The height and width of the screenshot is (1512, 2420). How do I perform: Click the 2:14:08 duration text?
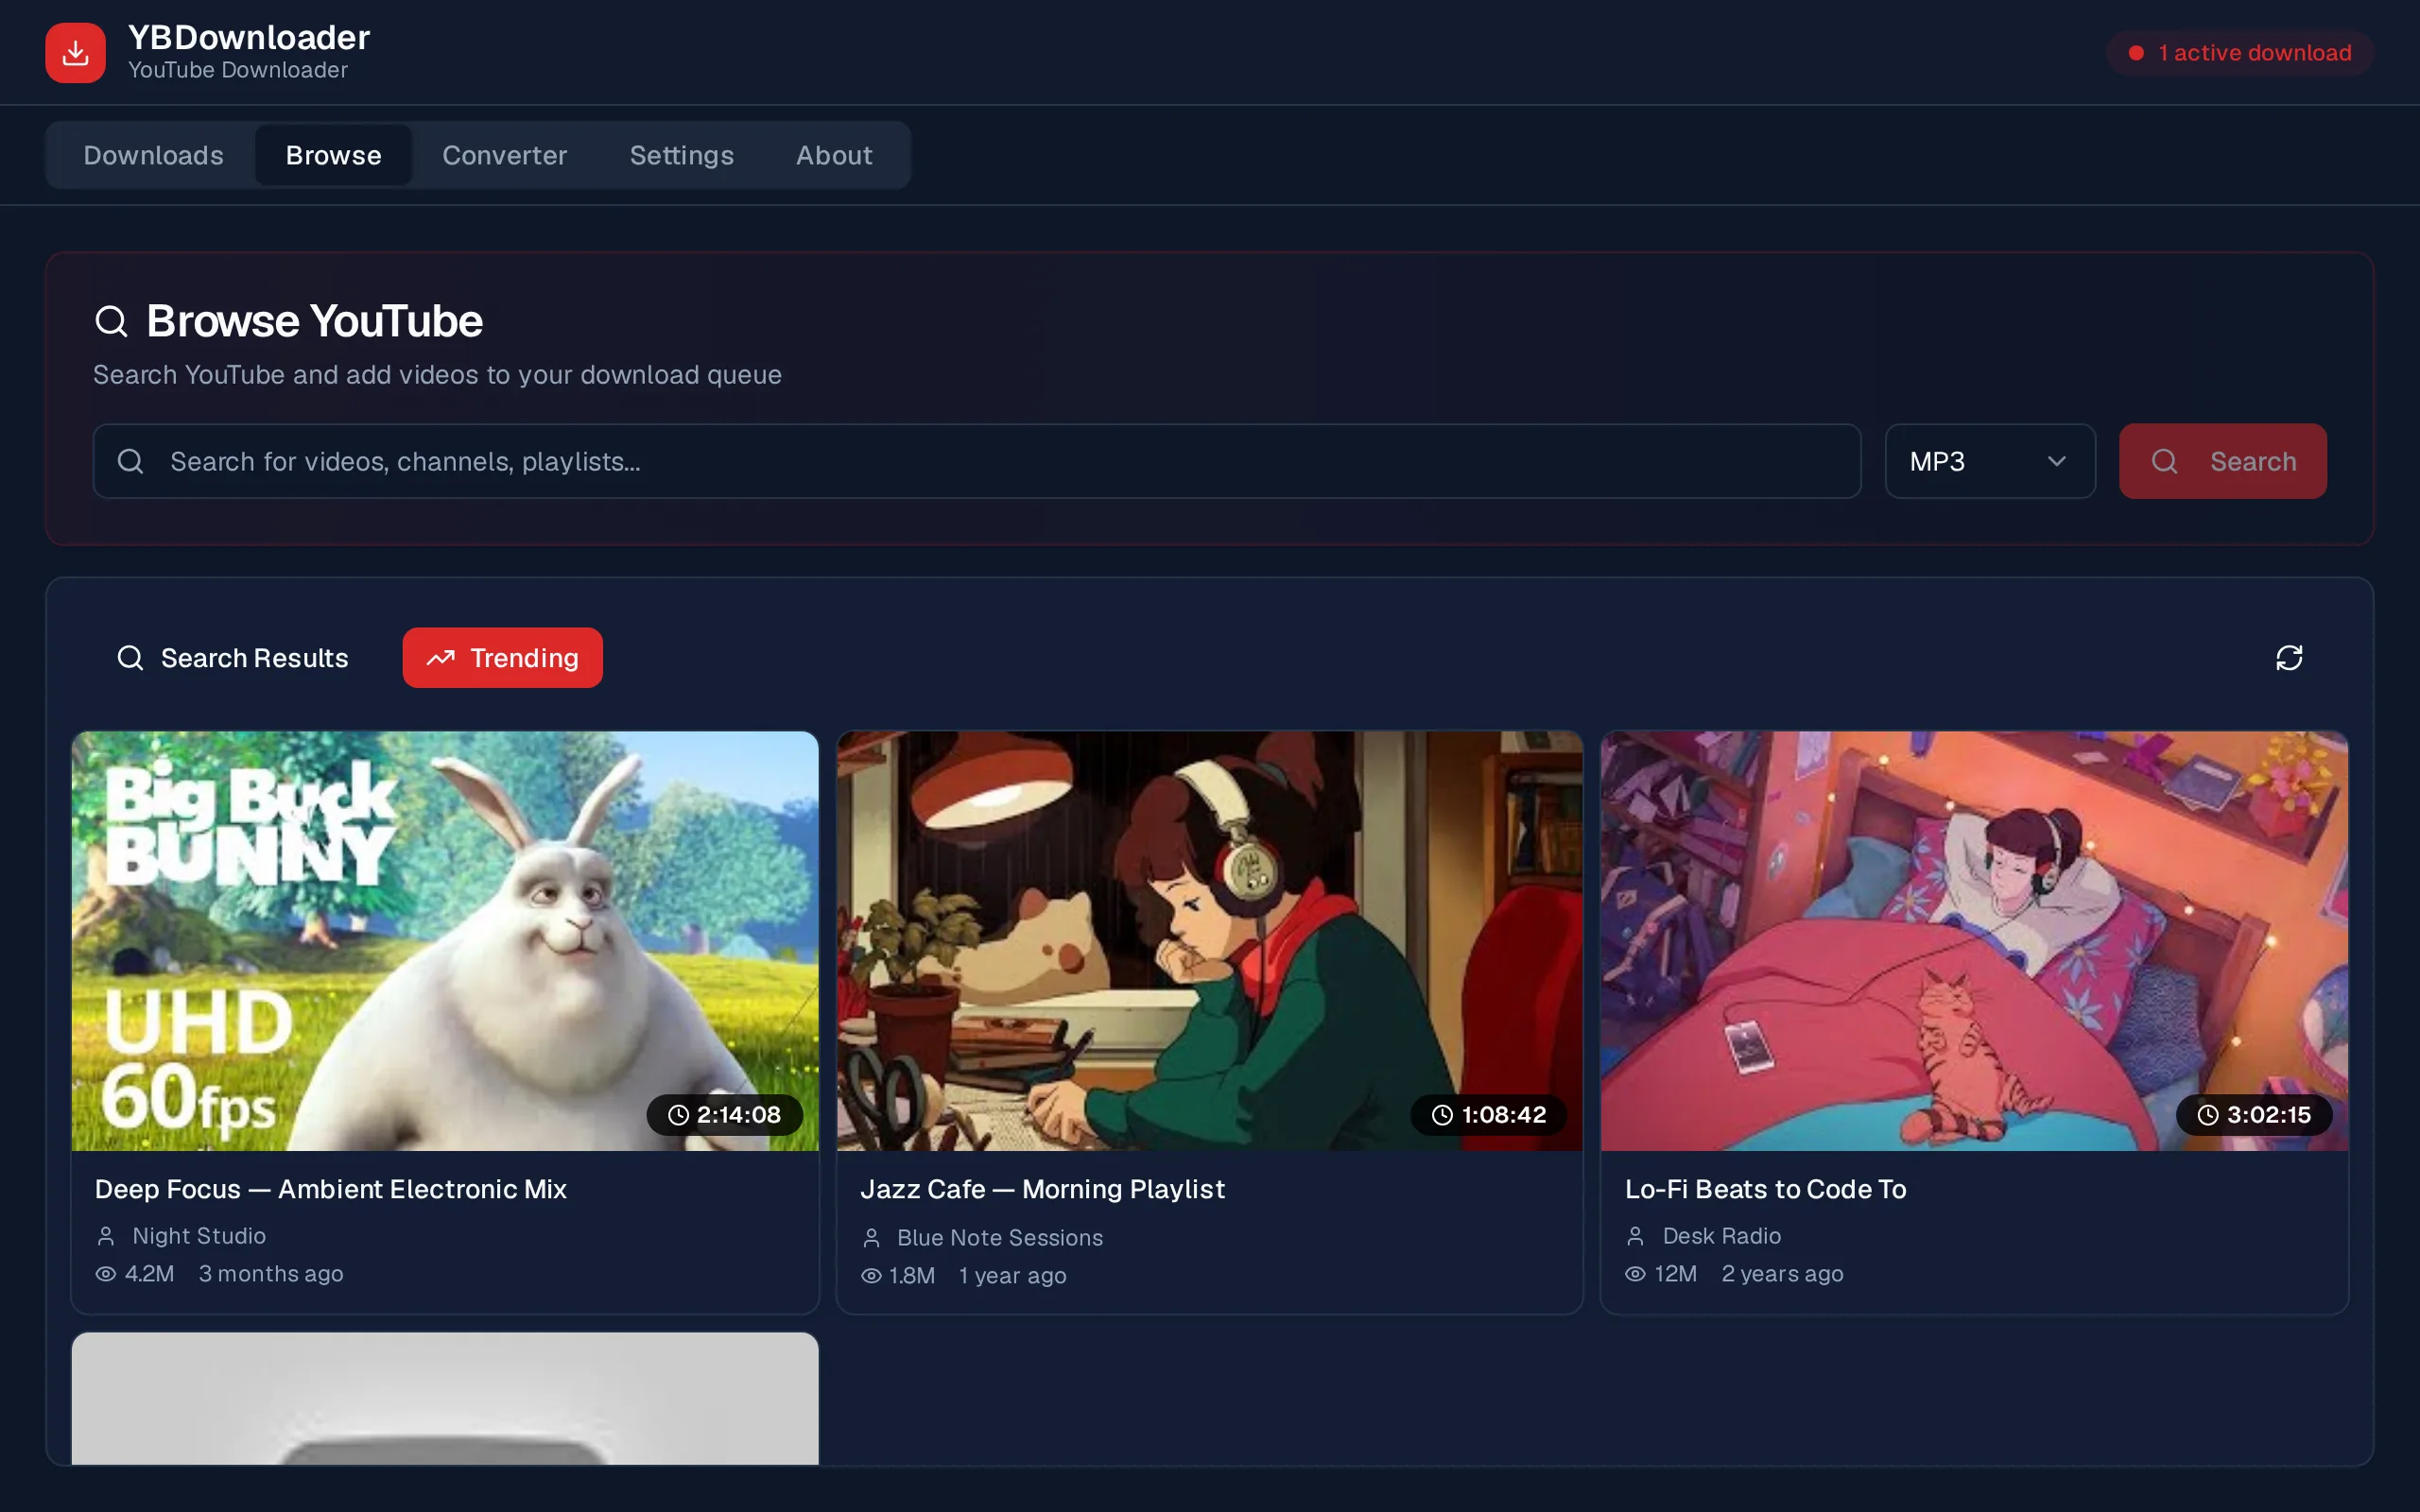(x=739, y=1115)
